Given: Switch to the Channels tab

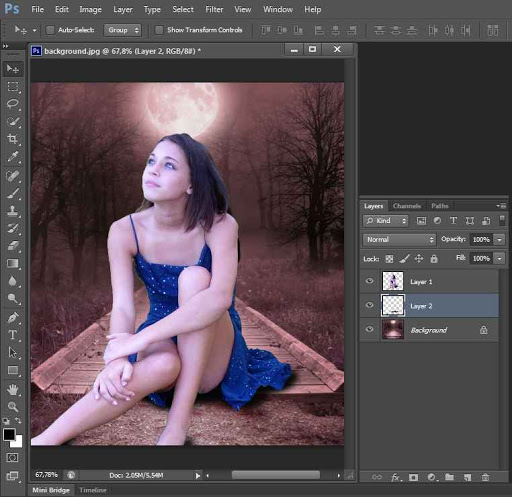Looking at the screenshot, I should click(407, 206).
